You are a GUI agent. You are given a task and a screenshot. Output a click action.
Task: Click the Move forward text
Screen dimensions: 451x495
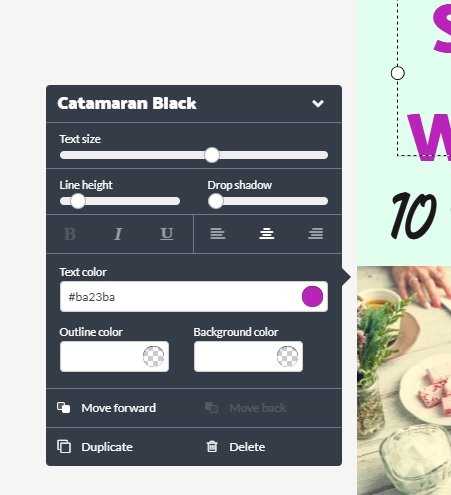click(x=119, y=408)
